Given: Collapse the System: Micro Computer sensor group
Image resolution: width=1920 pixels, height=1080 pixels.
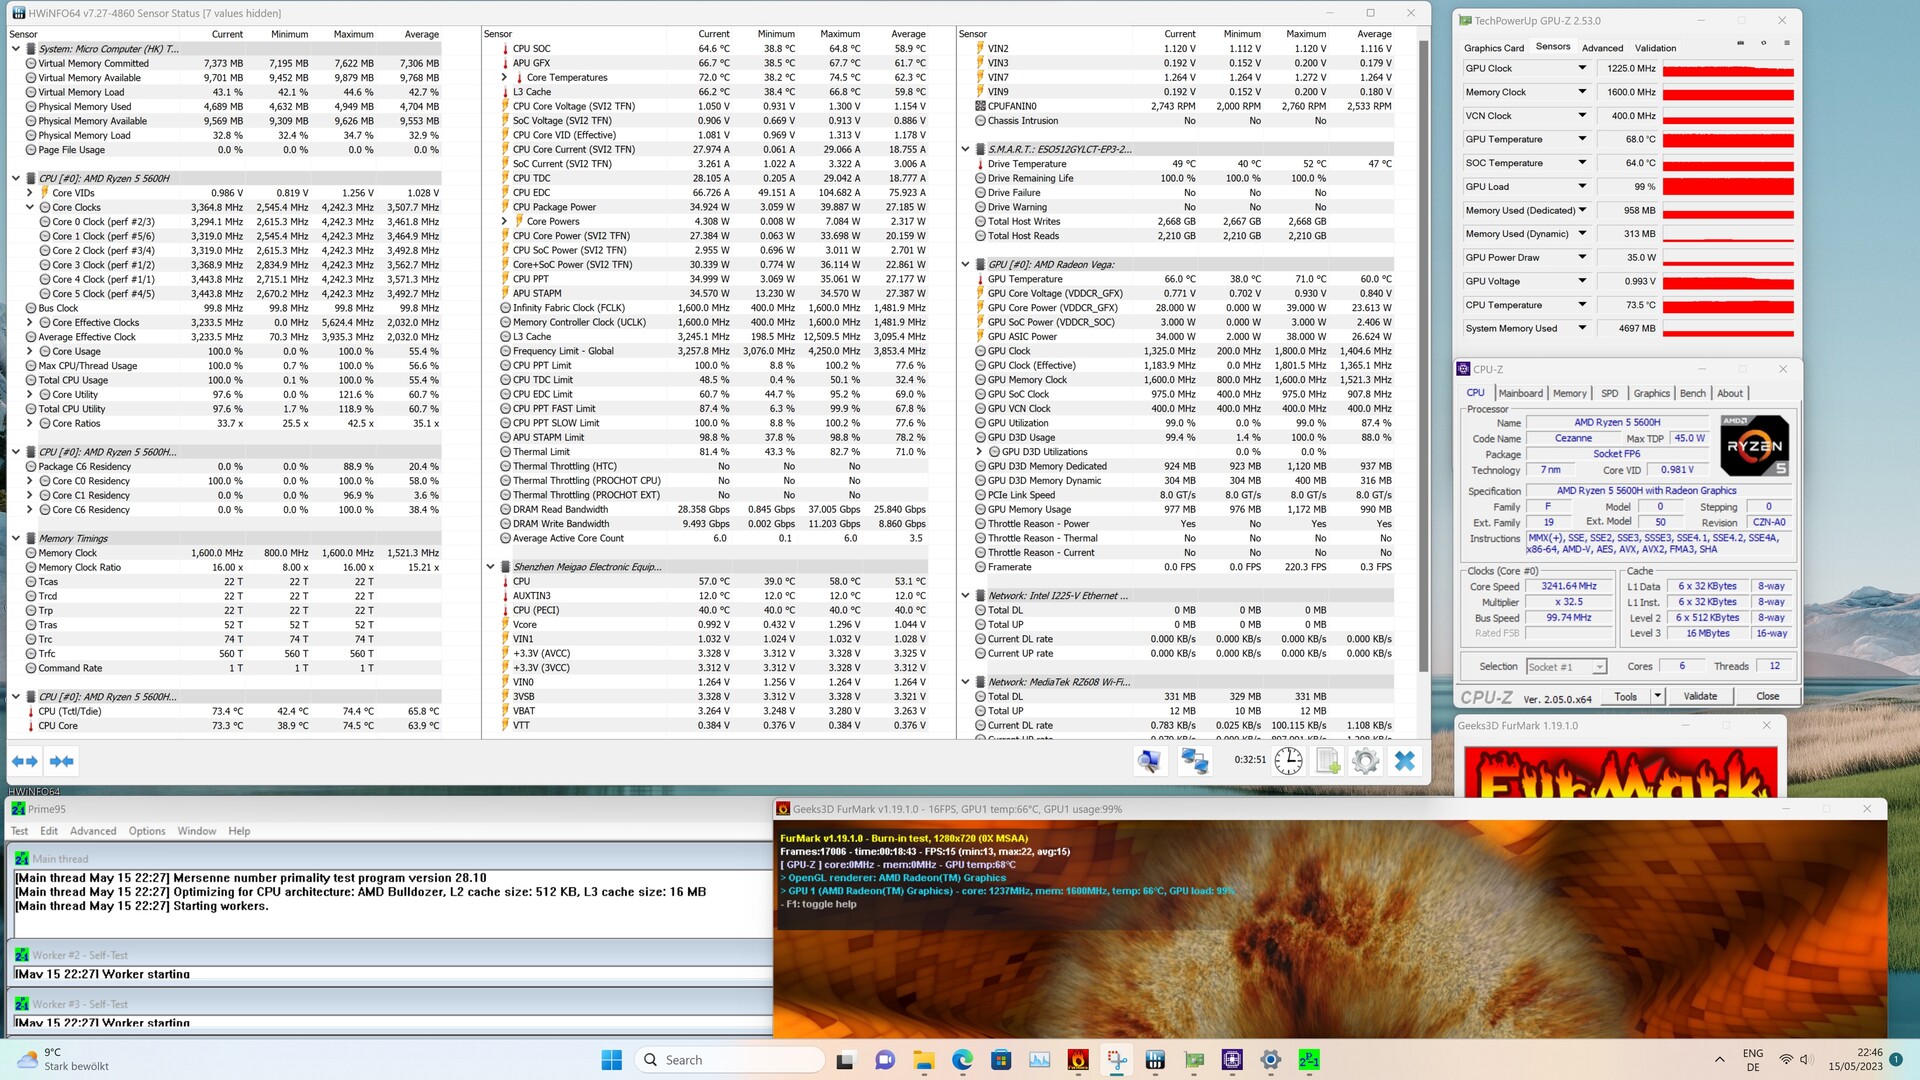Looking at the screenshot, I should coord(16,49).
